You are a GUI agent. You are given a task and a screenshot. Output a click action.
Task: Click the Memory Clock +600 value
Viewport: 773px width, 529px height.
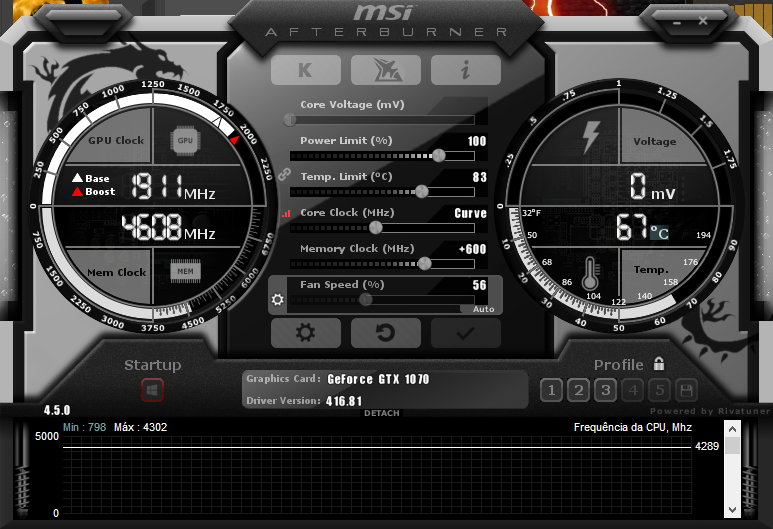473,249
